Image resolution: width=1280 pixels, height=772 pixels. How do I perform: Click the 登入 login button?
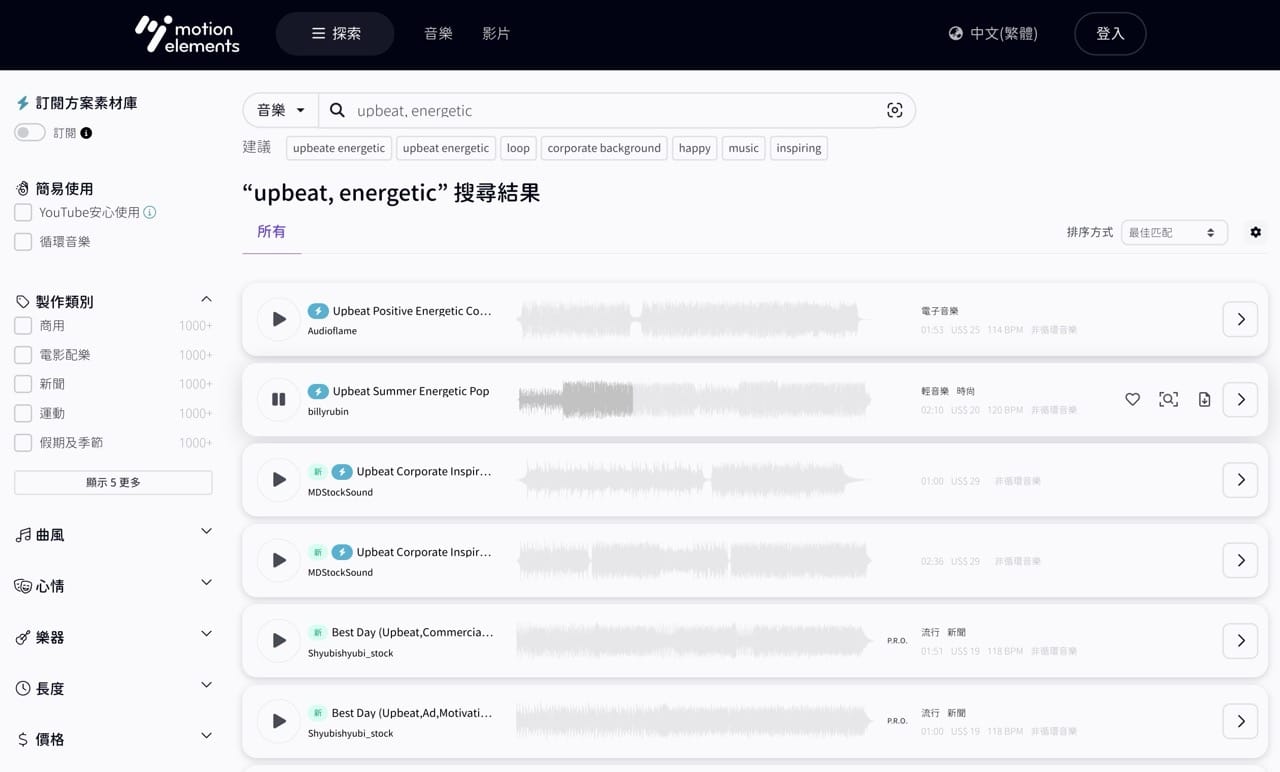[1110, 33]
